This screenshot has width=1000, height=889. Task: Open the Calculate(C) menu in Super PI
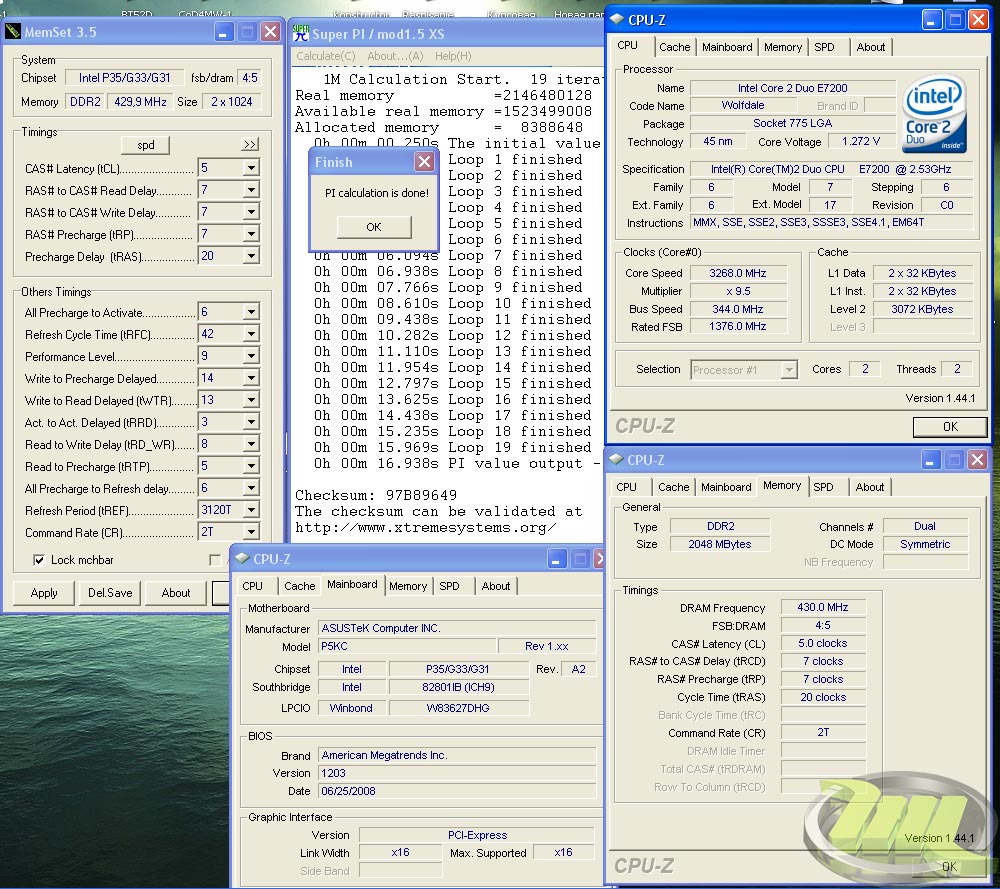(x=326, y=56)
